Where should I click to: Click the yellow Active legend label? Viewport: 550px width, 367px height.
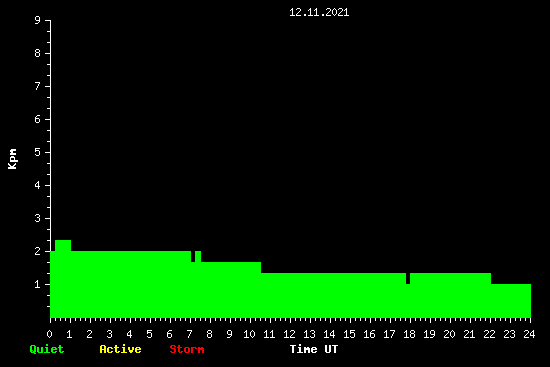(x=120, y=349)
